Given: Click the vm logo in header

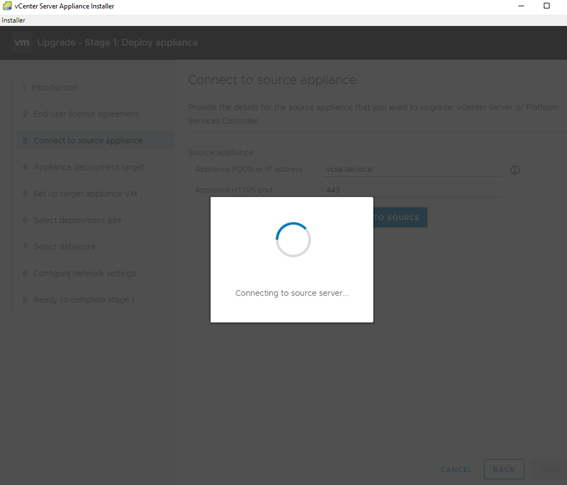Looking at the screenshot, I should pos(22,43).
